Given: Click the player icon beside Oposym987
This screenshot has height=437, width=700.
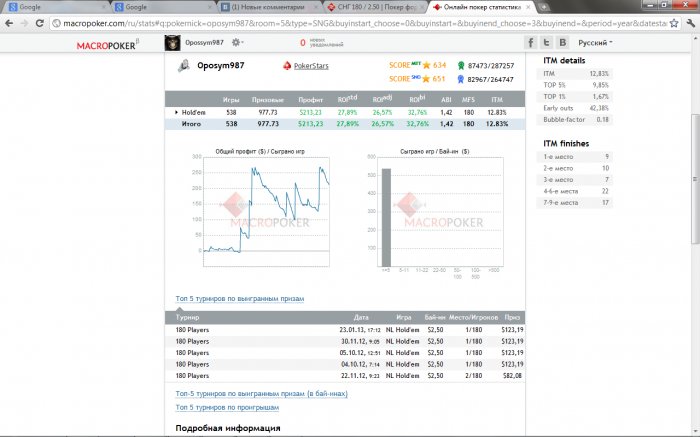Looking at the screenshot, I should pos(183,66).
